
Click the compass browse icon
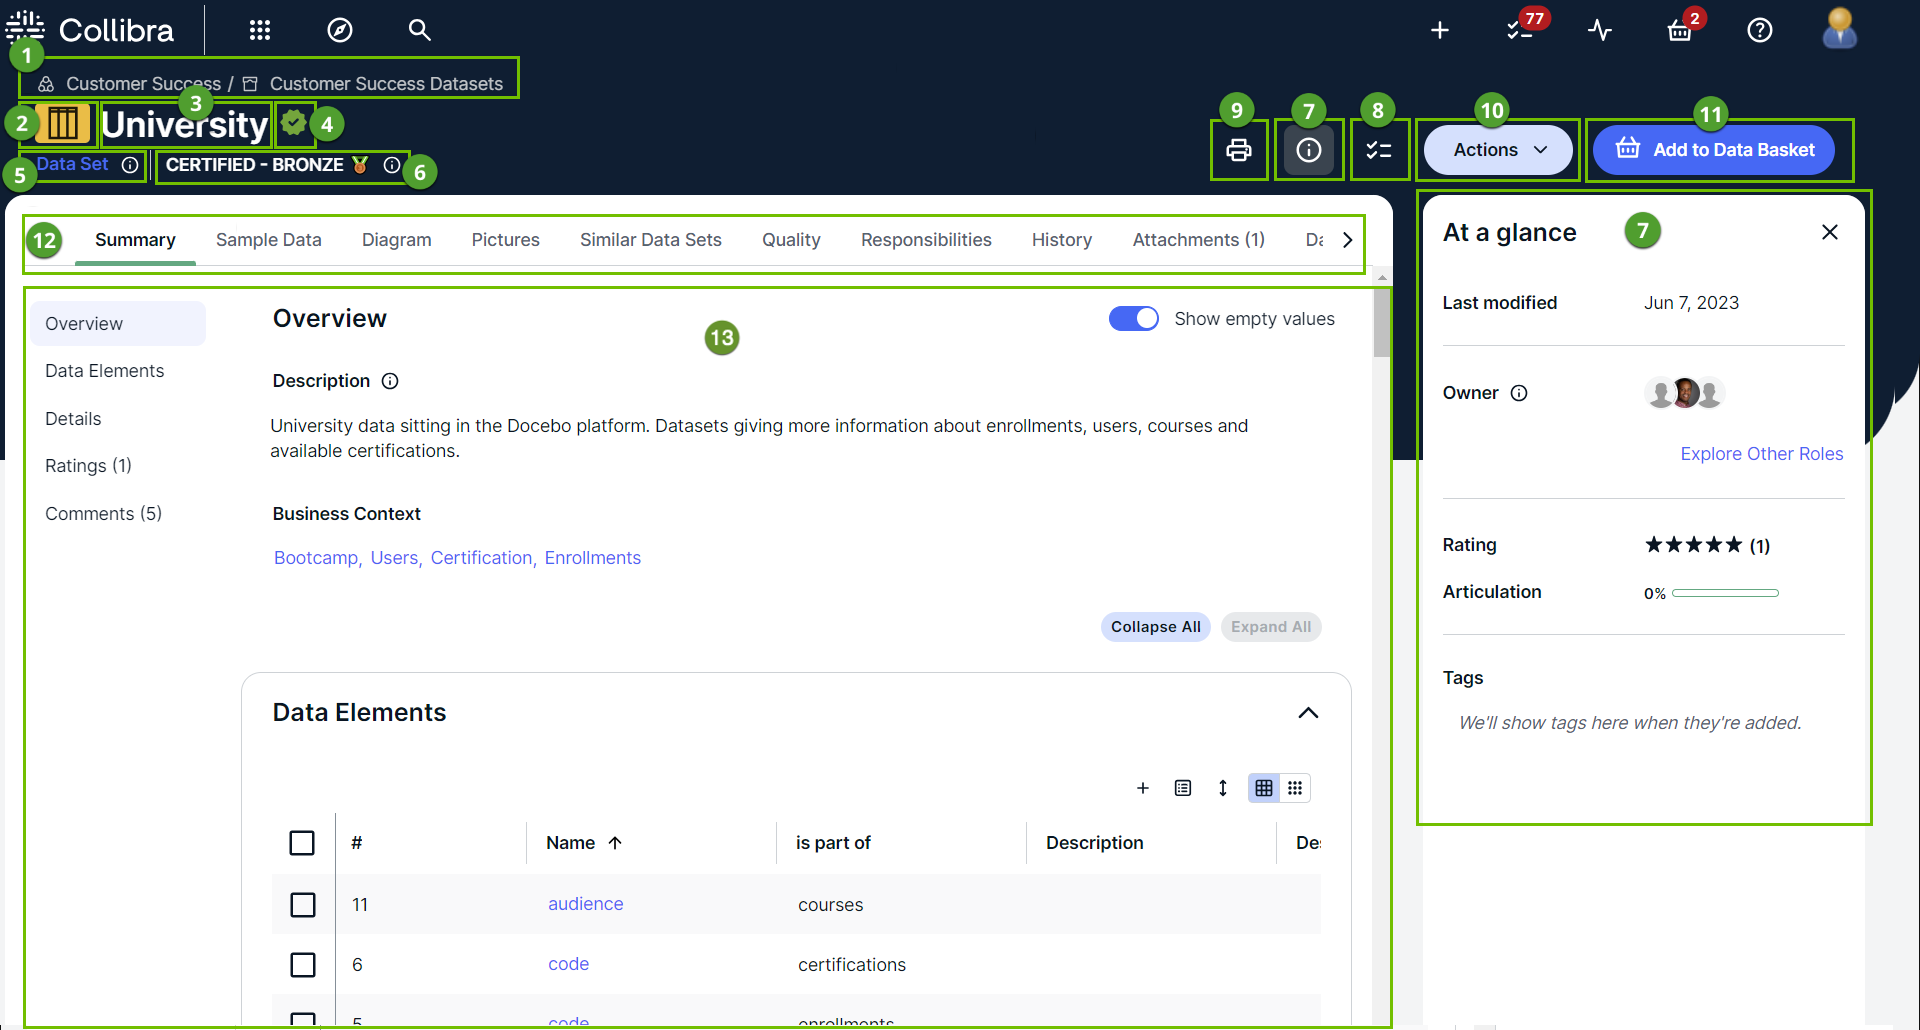340,30
